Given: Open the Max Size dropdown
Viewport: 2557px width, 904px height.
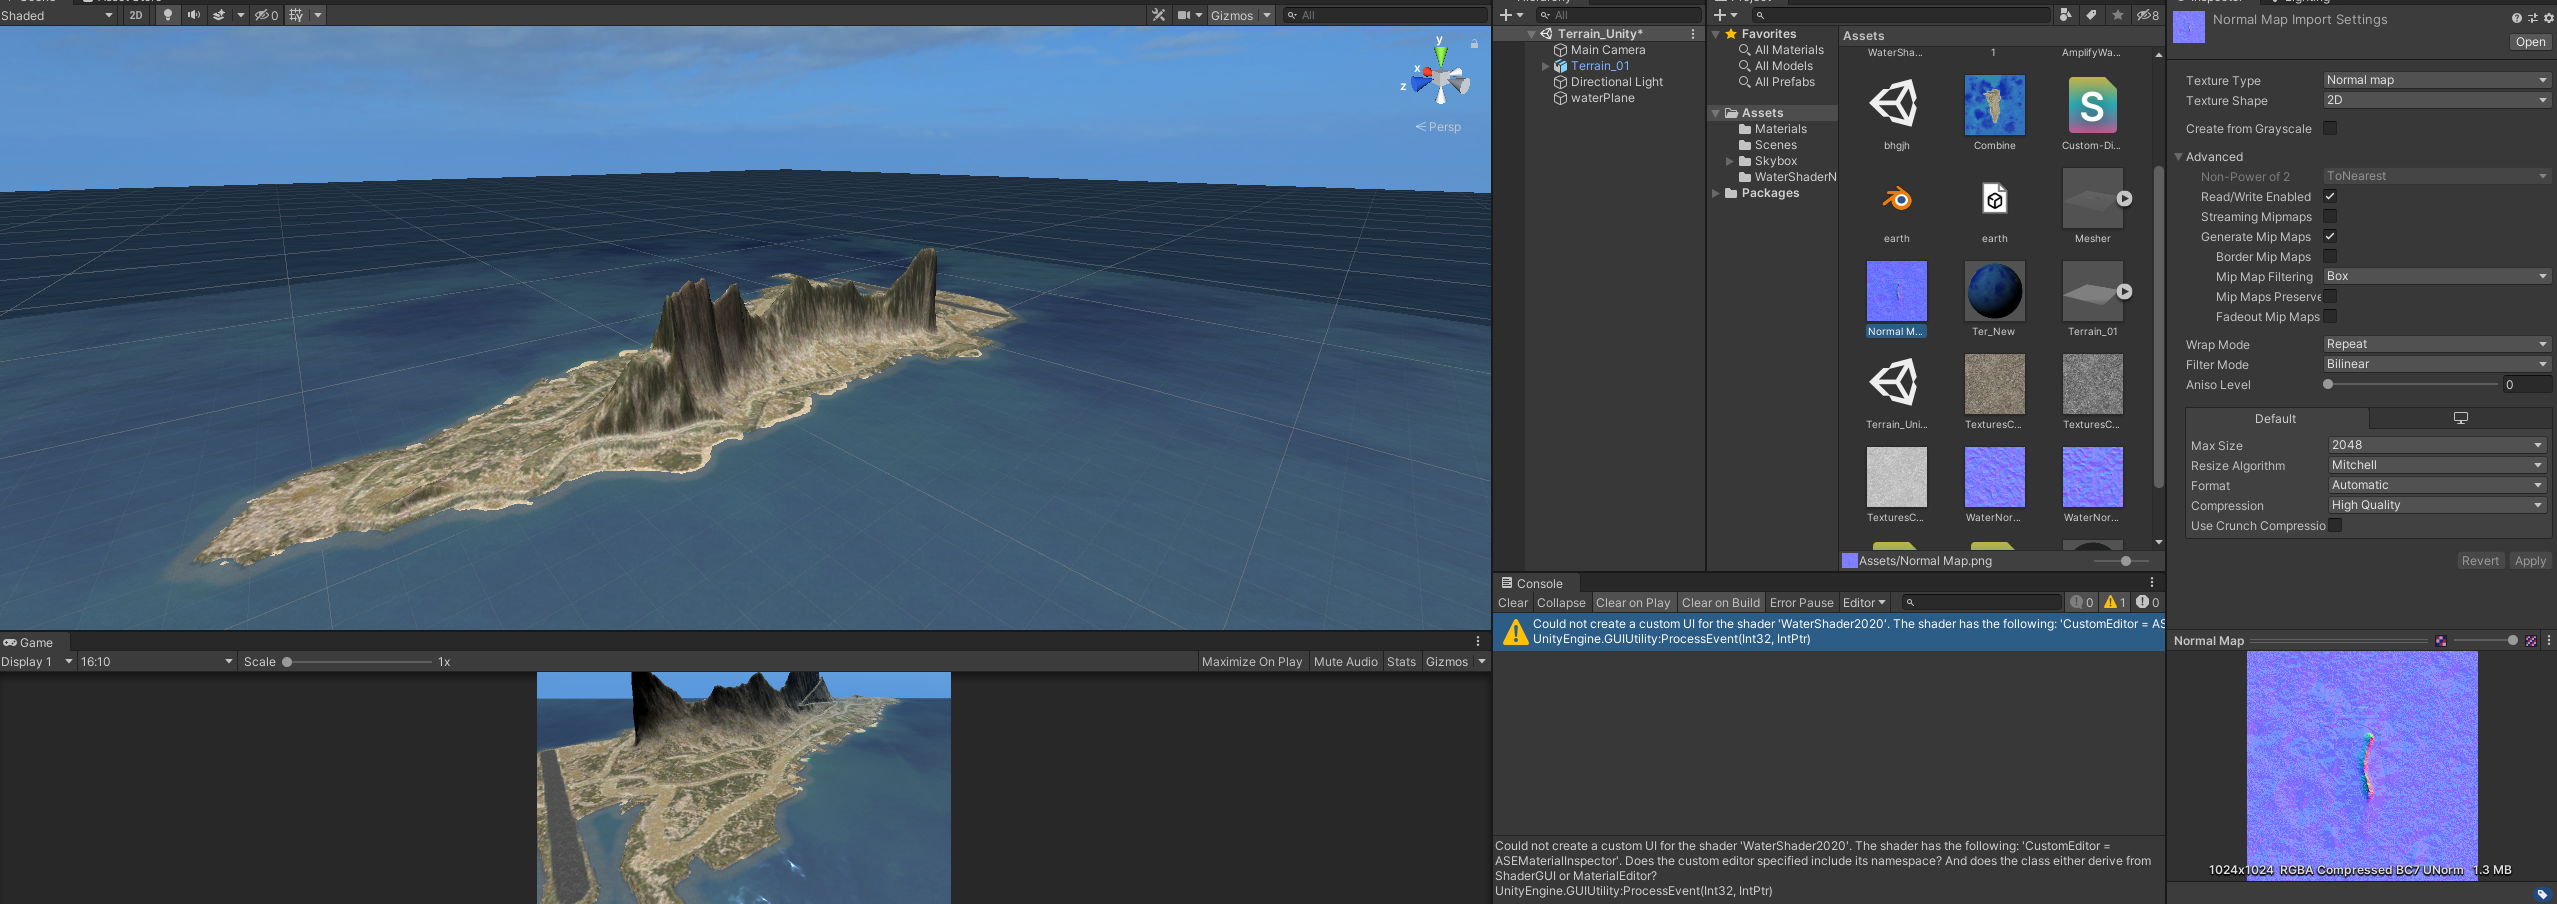Looking at the screenshot, I should point(2437,445).
